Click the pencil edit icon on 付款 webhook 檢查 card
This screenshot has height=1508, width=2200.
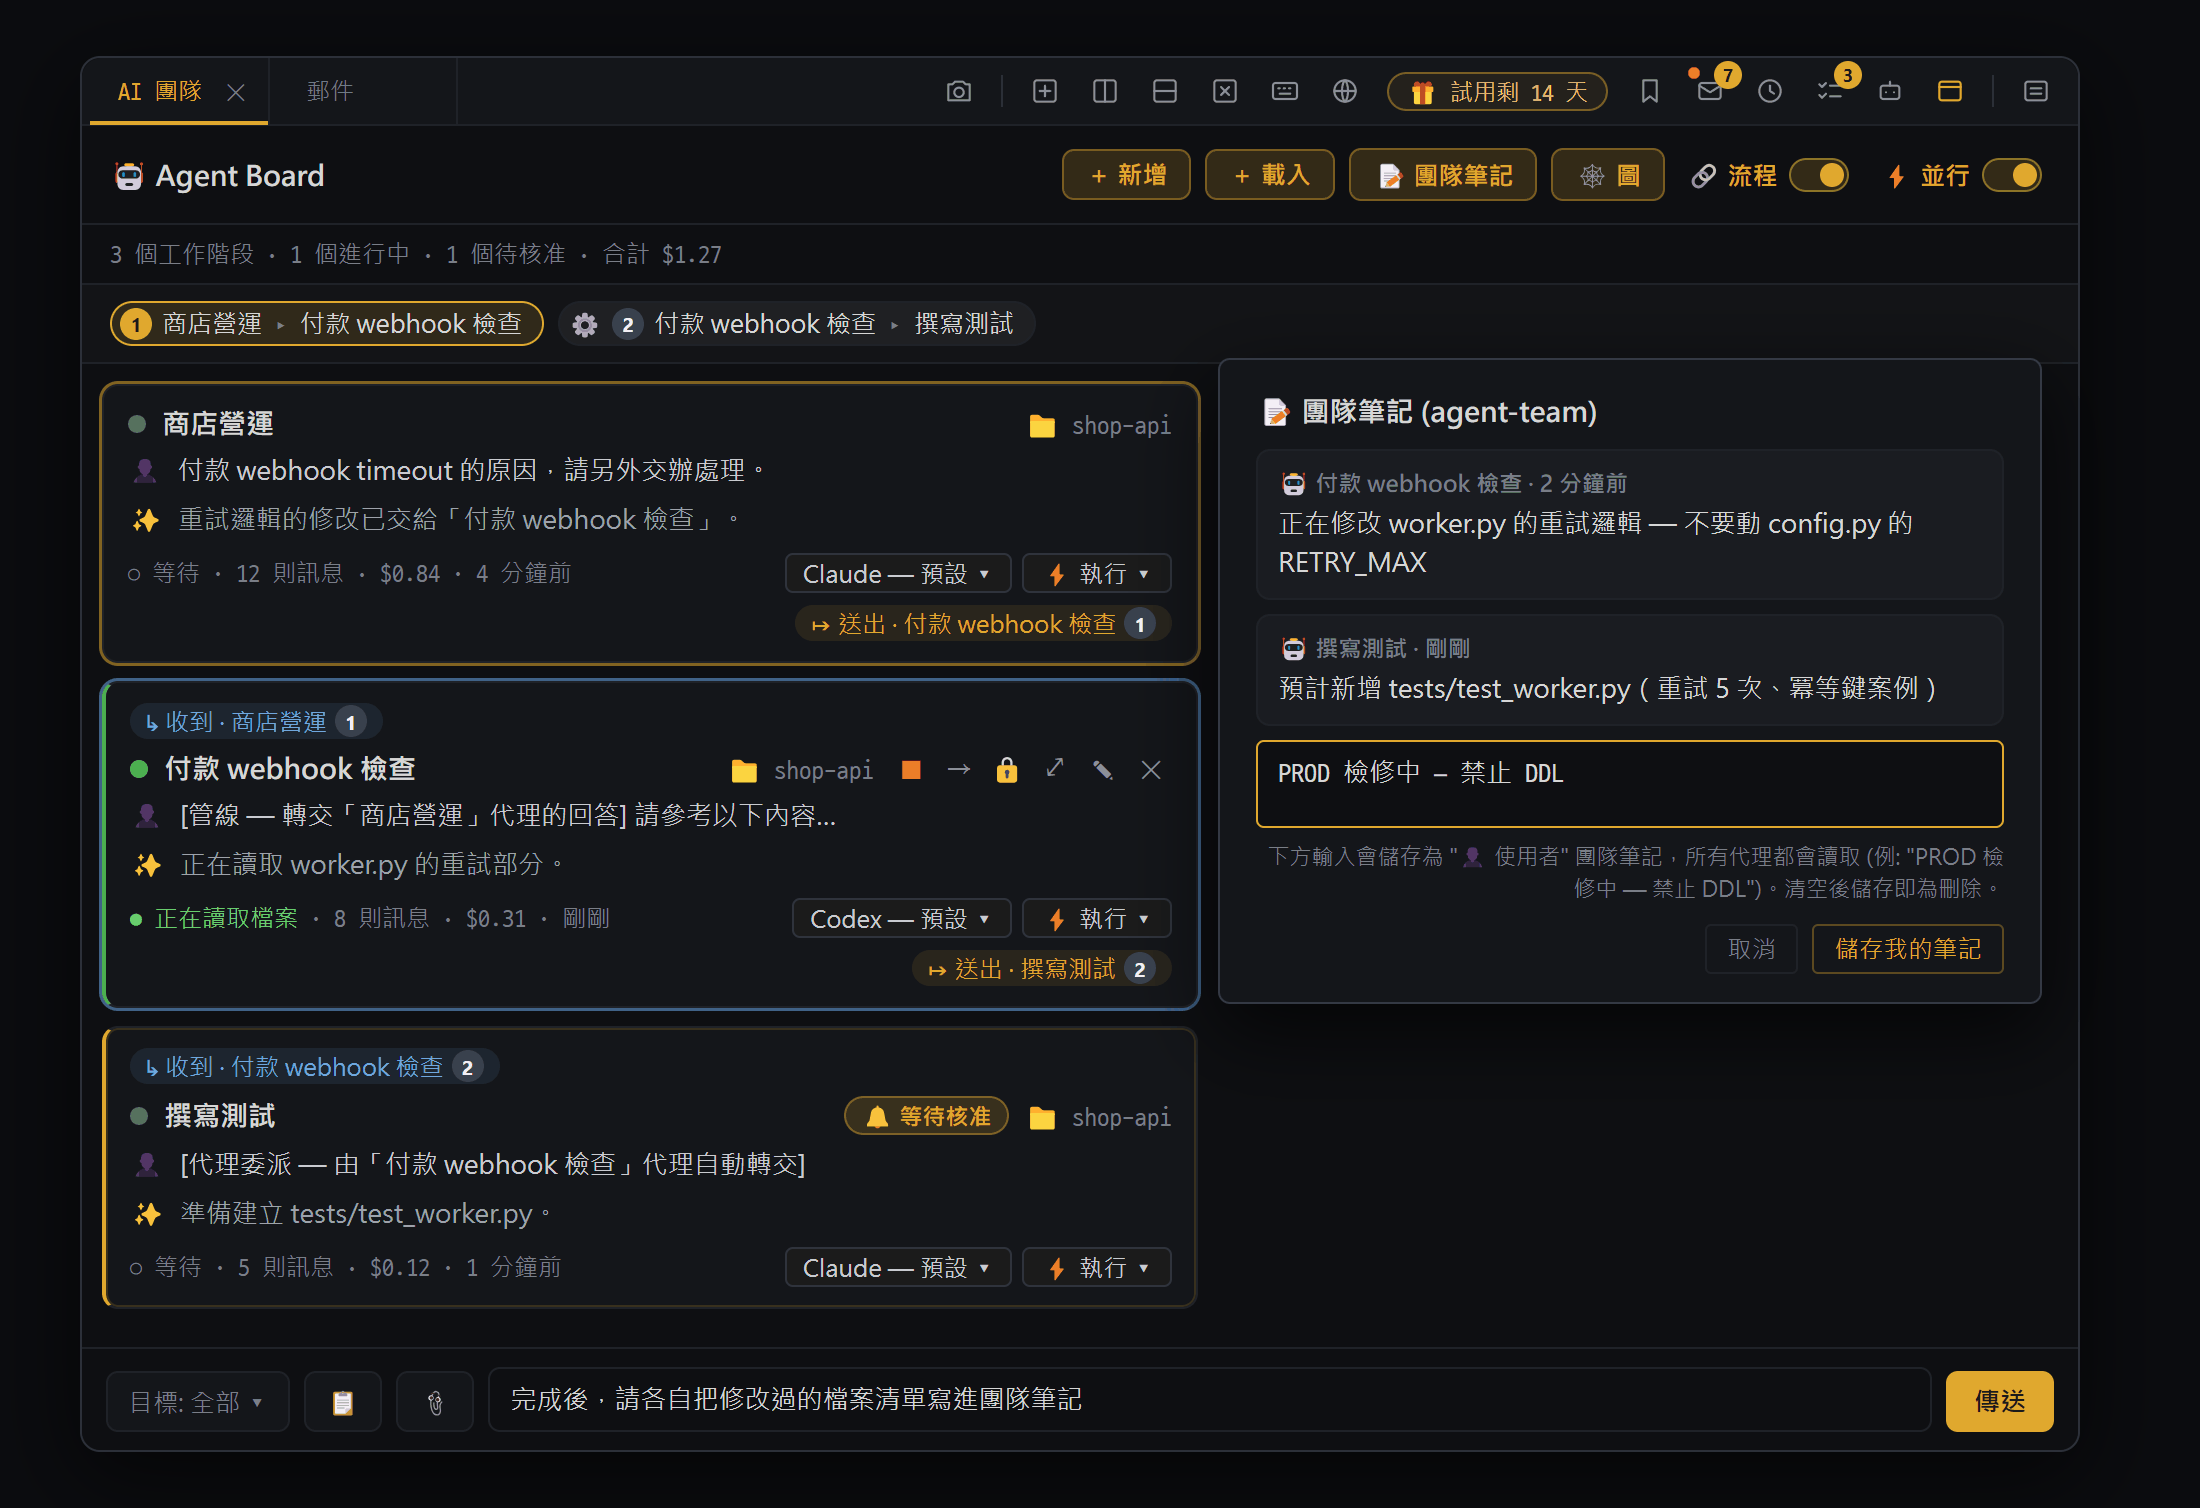point(1103,769)
